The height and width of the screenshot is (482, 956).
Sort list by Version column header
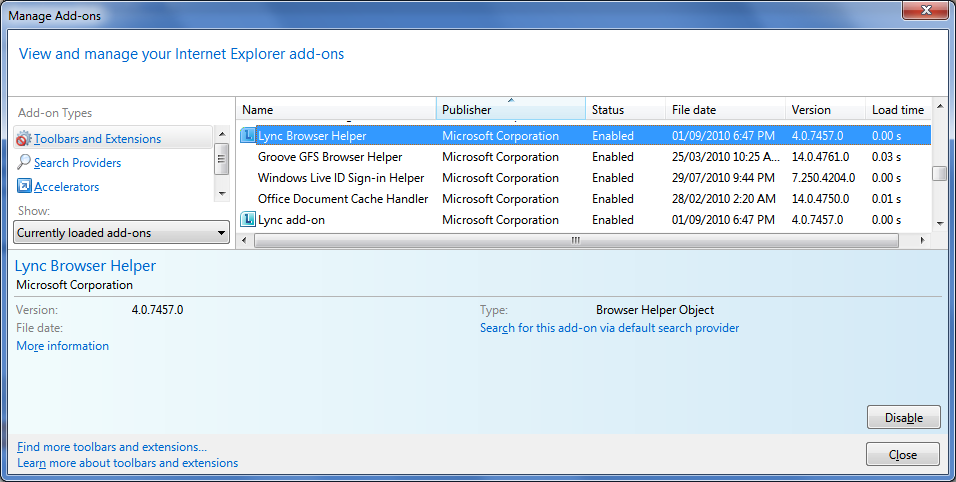[825, 110]
